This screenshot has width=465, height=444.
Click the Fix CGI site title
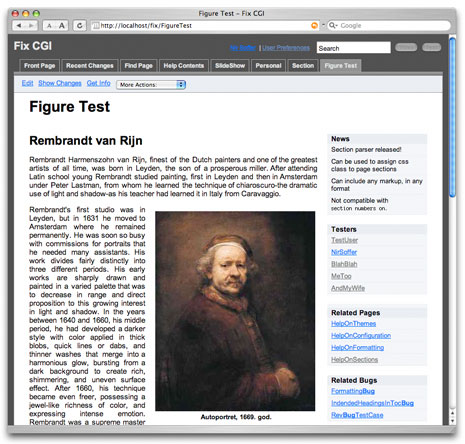33,46
